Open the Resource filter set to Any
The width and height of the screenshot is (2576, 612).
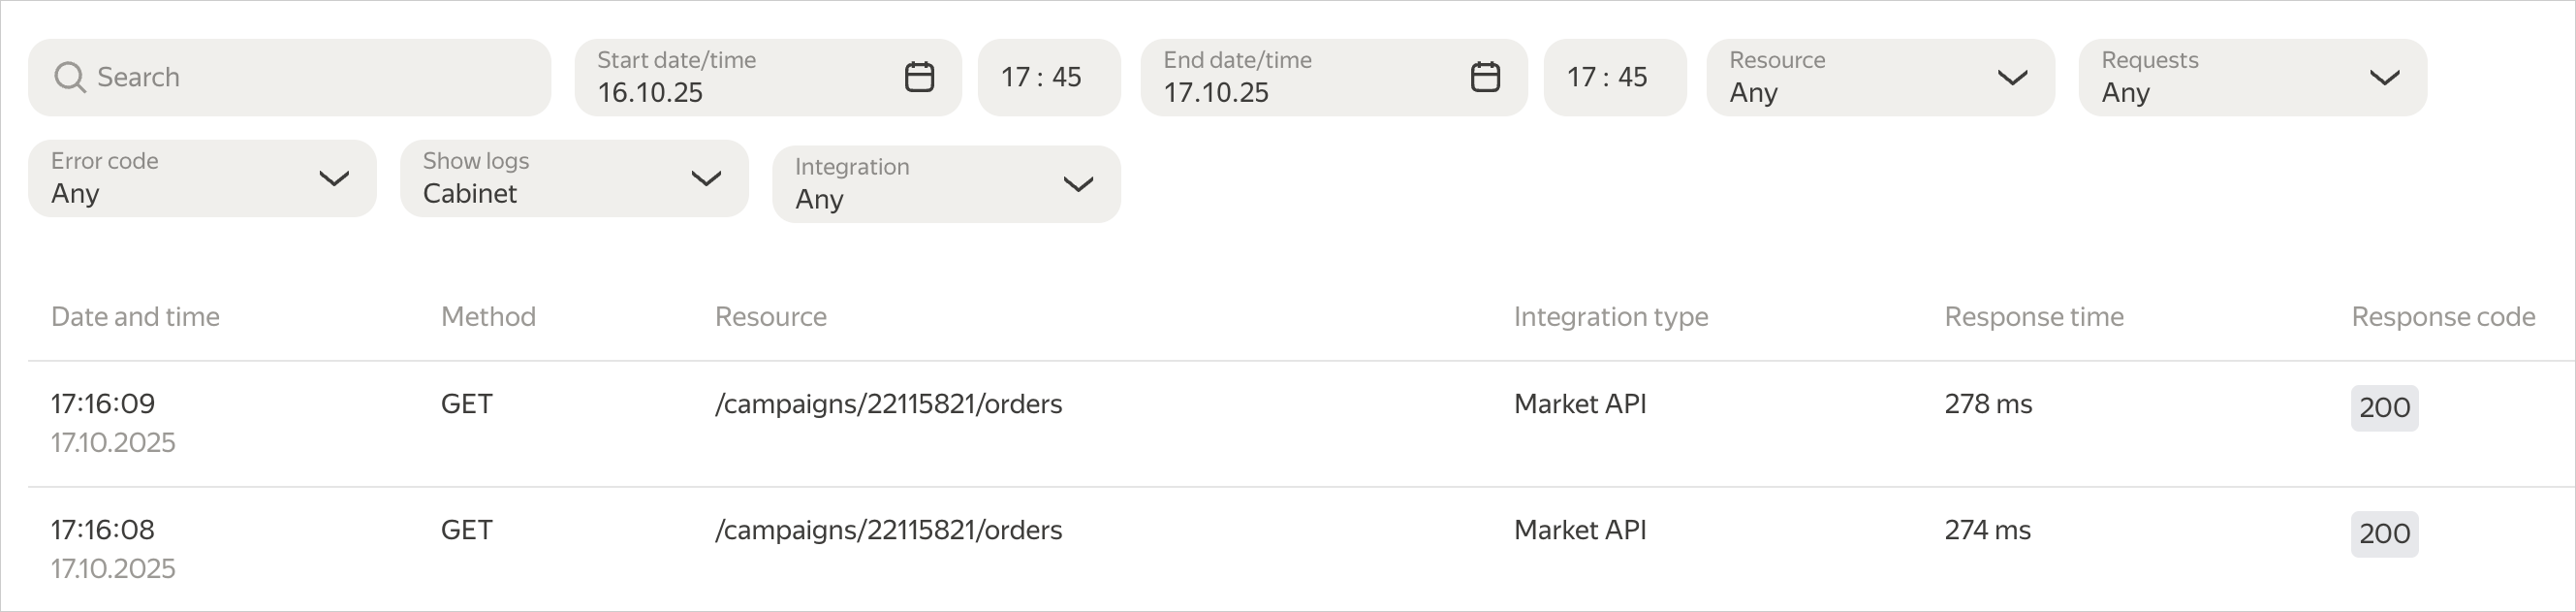coord(1880,77)
